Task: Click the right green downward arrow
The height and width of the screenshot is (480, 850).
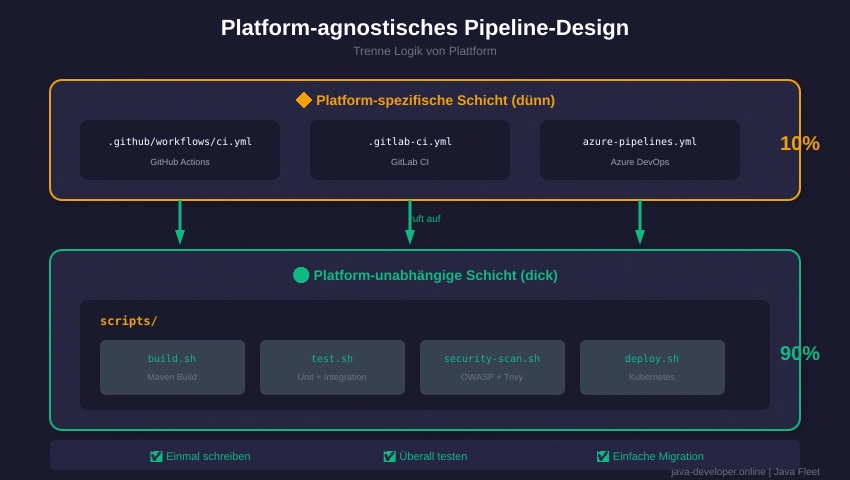Action: [x=640, y=222]
